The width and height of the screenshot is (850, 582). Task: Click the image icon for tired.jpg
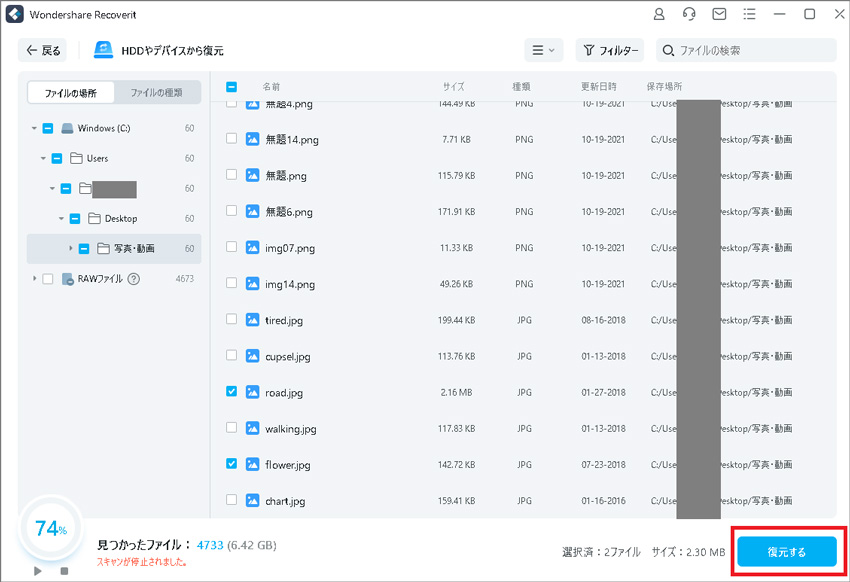pyautogui.click(x=253, y=320)
